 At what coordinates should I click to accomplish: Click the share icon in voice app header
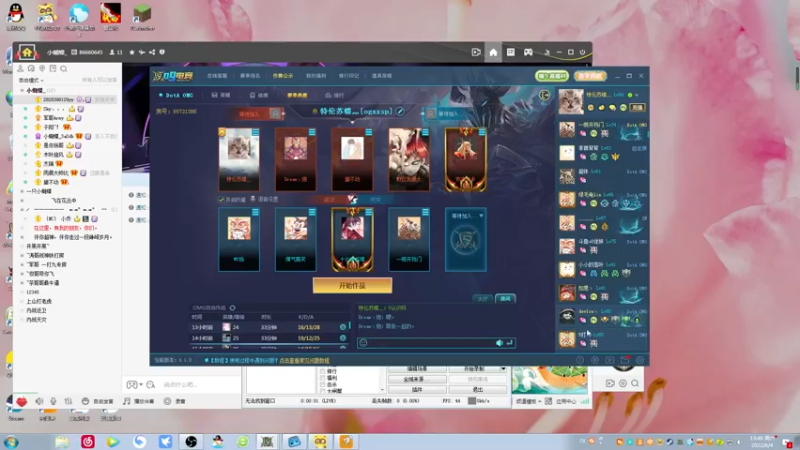pos(152,52)
